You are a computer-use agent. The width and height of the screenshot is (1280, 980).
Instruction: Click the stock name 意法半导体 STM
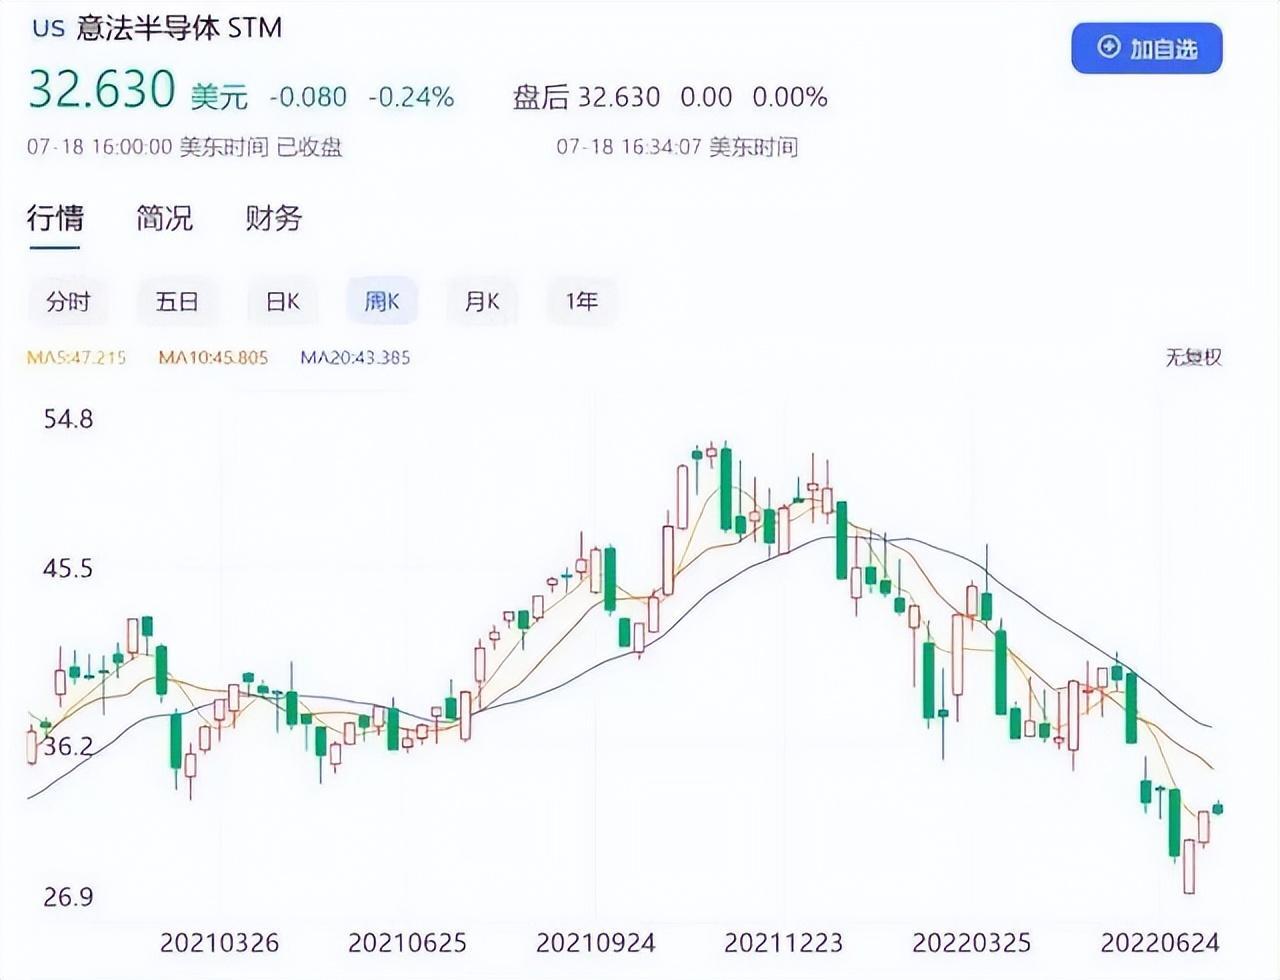pyautogui.click(x=180, y=27)
